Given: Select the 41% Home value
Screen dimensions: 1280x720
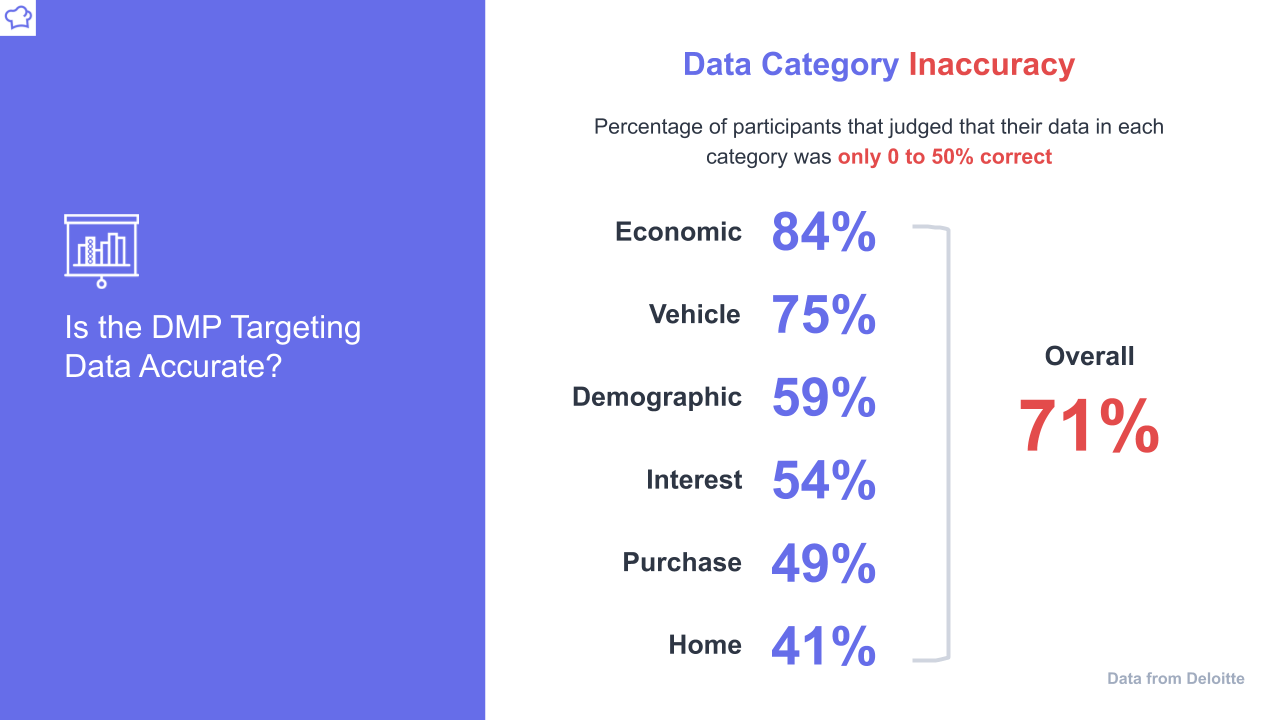Looking at the screenshot, I should (x=824, y=646).
